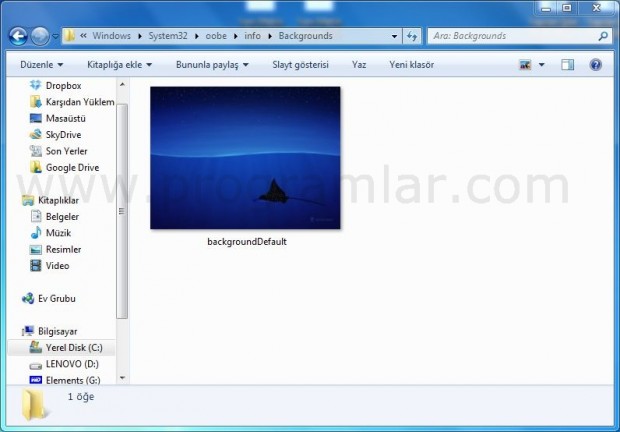620x432 pixels.
Task: Change view with the view icon
Action: (x=525, y=65)
